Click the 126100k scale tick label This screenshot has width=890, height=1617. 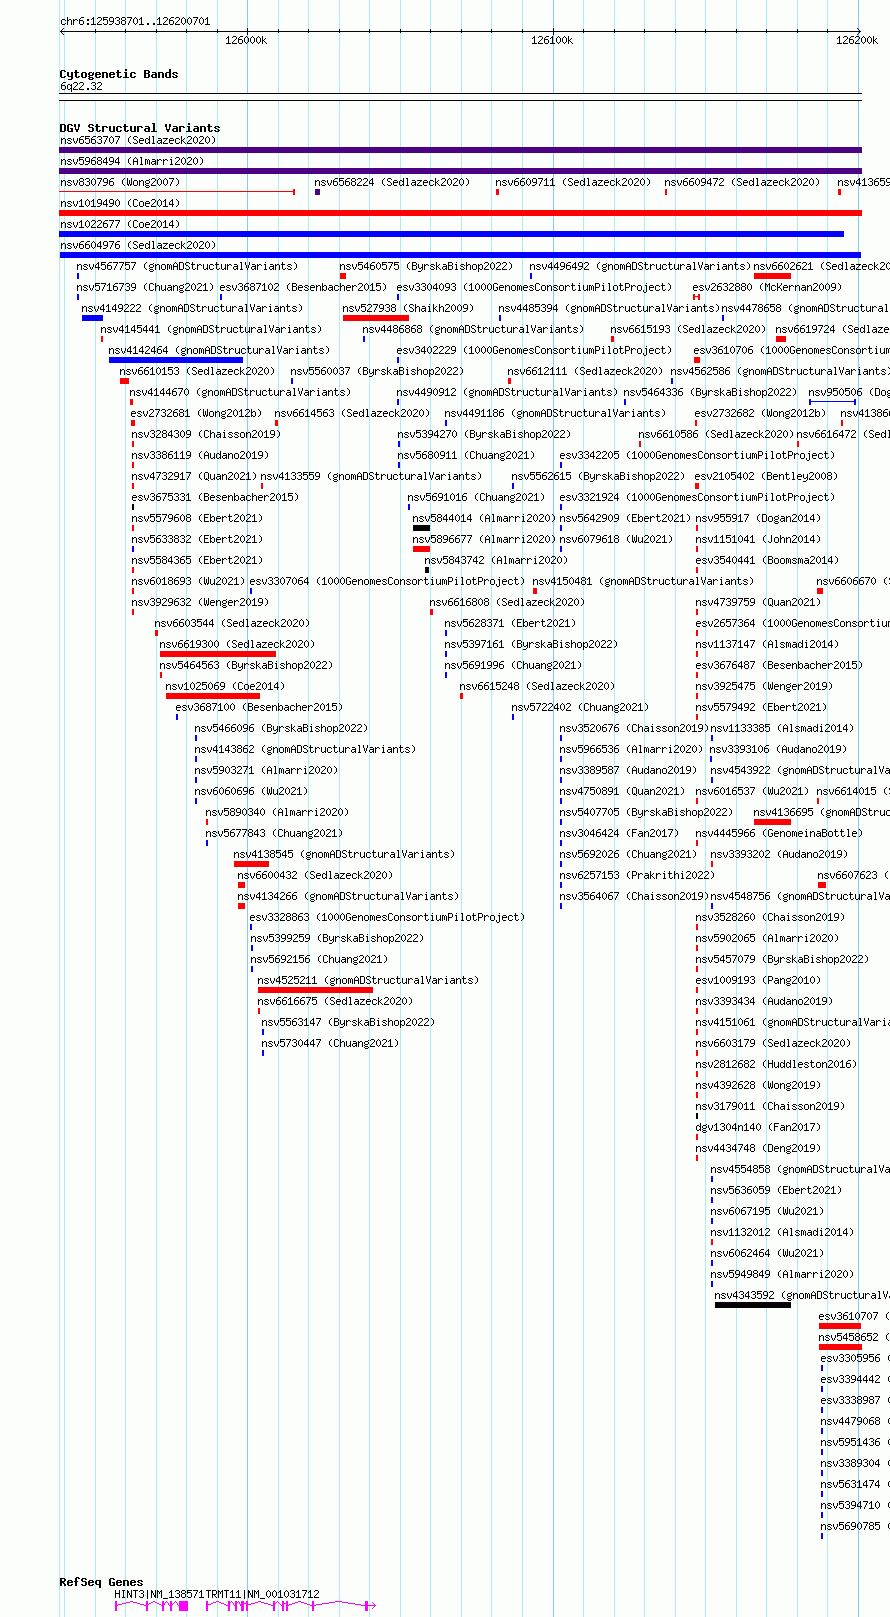pyautogui.click(x=552, y=40)
